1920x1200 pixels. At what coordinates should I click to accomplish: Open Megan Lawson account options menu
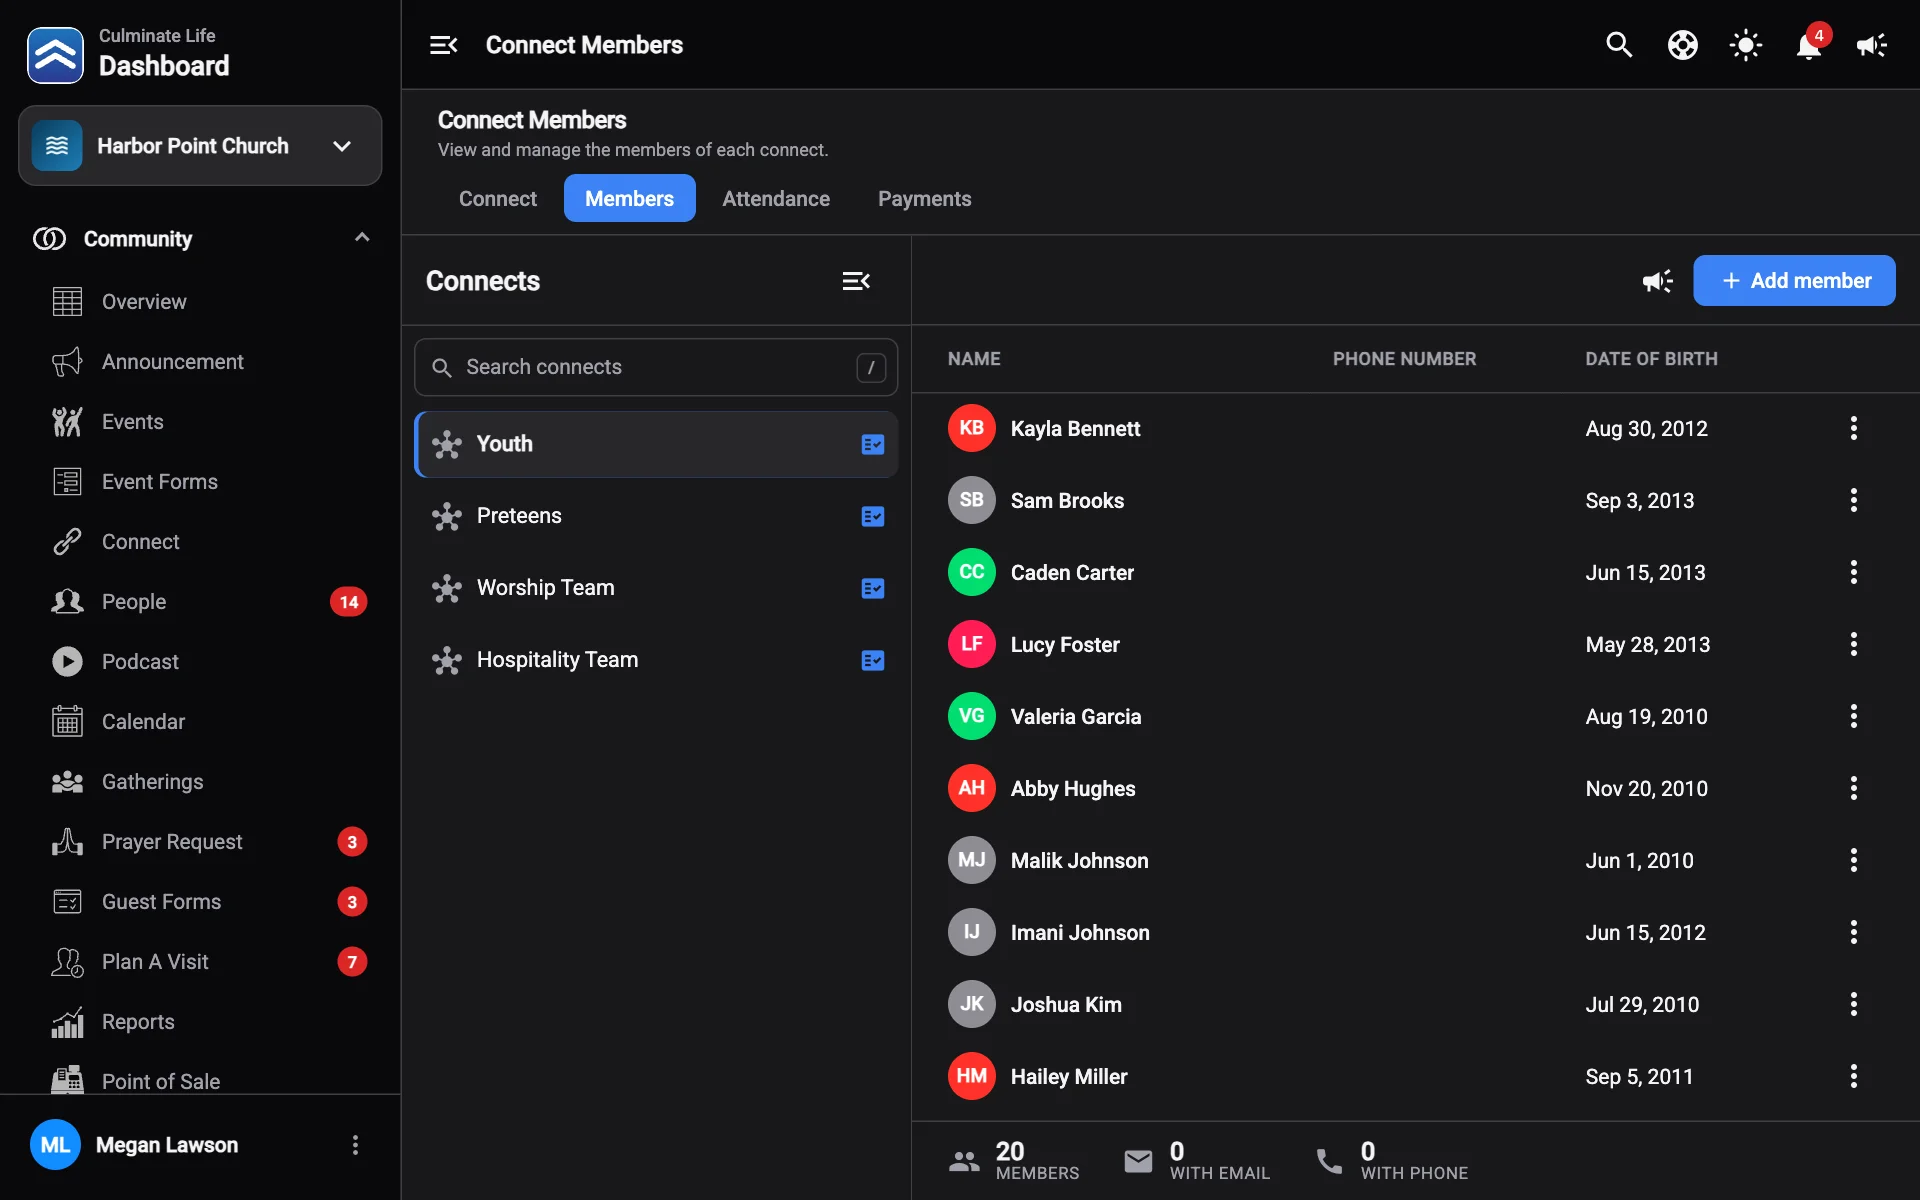coord(355,1145)
